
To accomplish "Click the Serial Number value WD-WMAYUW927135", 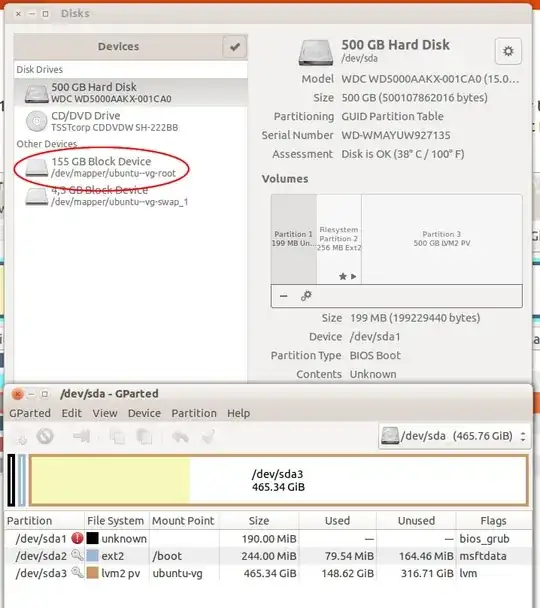I will tap(395, 135).
